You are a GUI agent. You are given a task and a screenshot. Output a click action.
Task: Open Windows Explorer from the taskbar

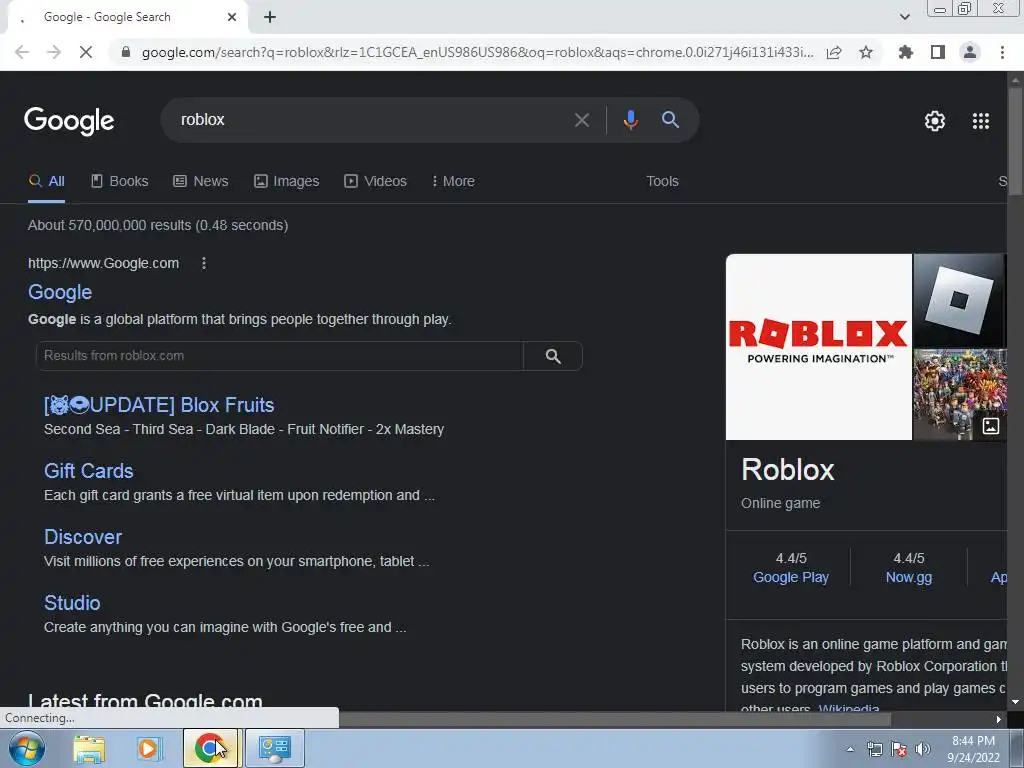(89, 748)
